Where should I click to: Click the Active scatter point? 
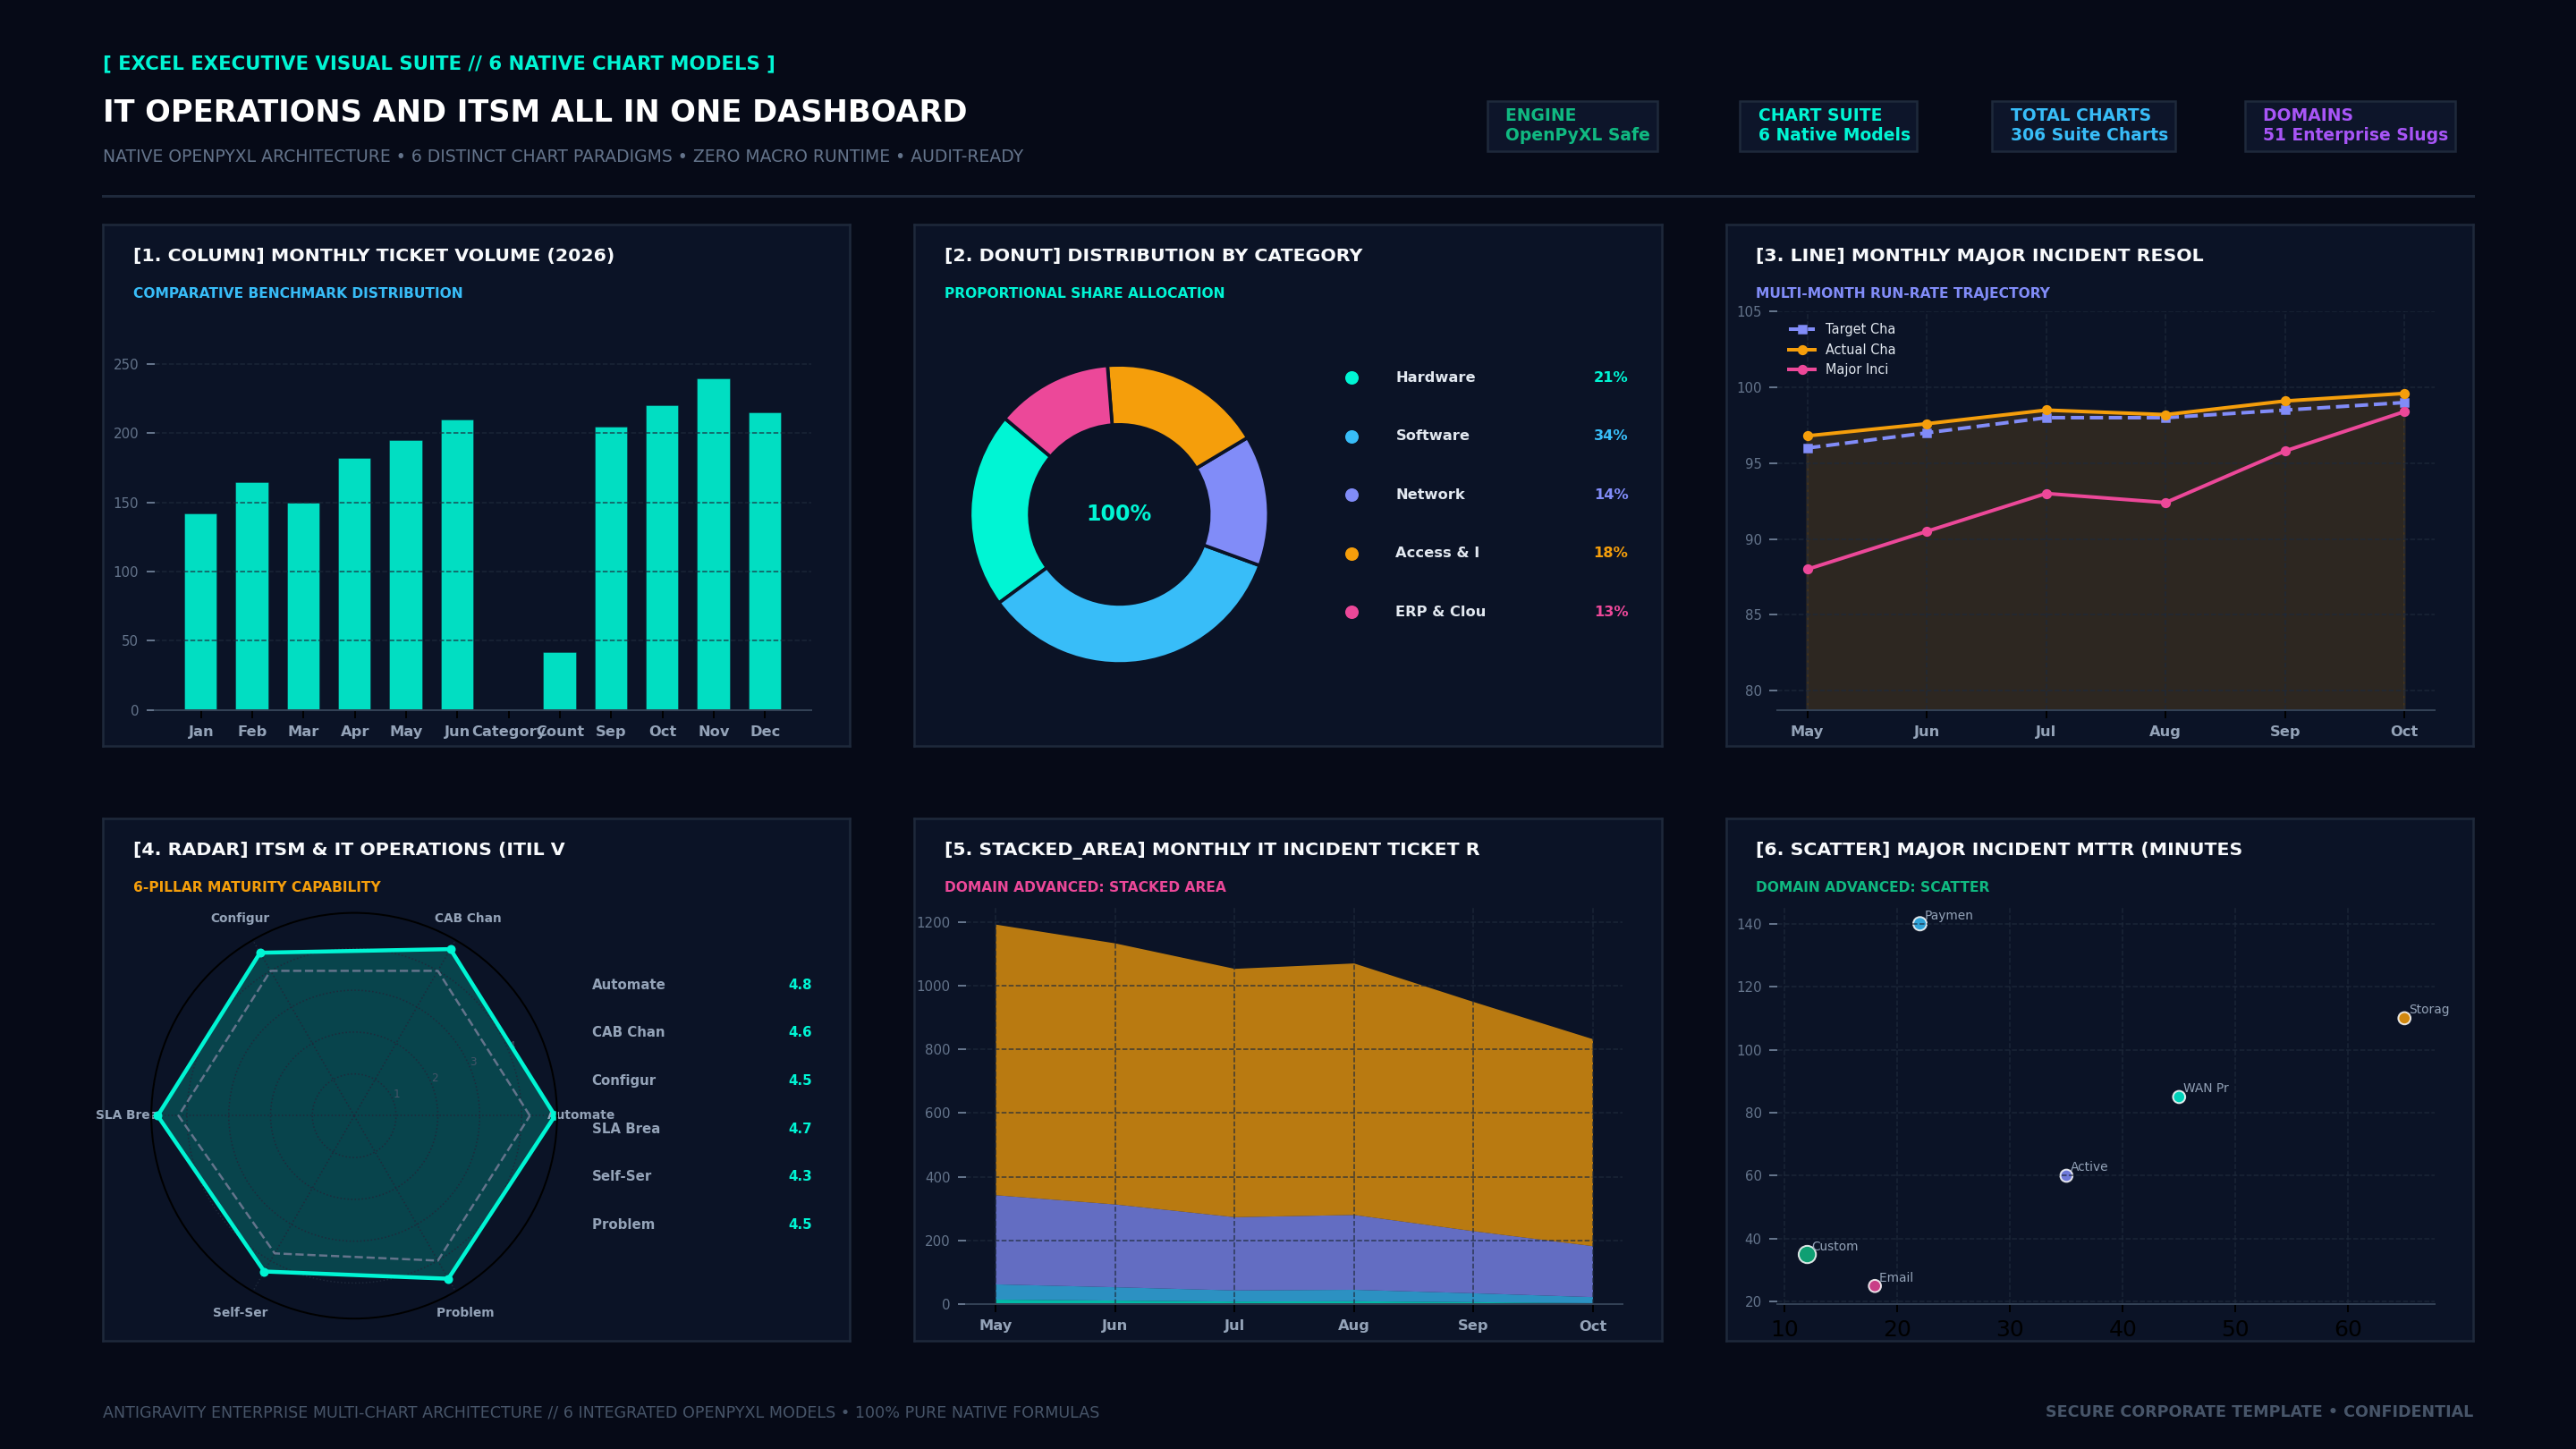[x=2066, y=1176]
